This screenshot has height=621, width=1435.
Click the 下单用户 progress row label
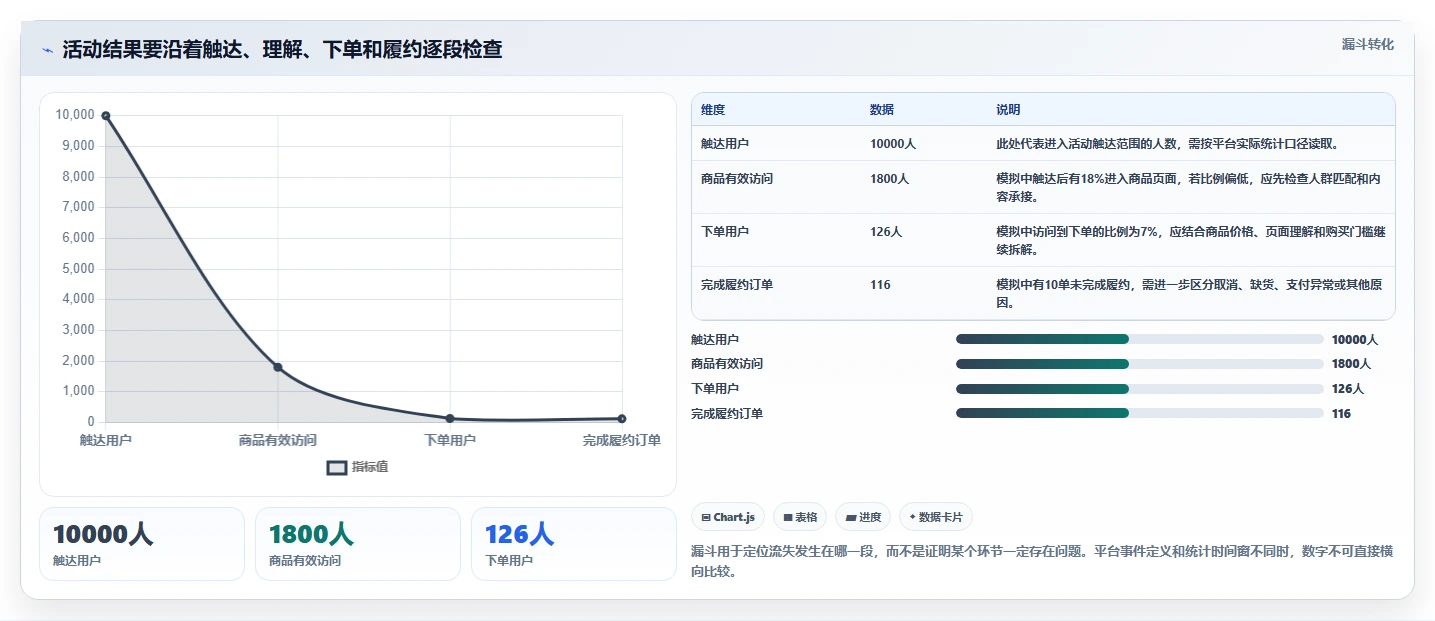pyautogui.click(x=715, y=389)
